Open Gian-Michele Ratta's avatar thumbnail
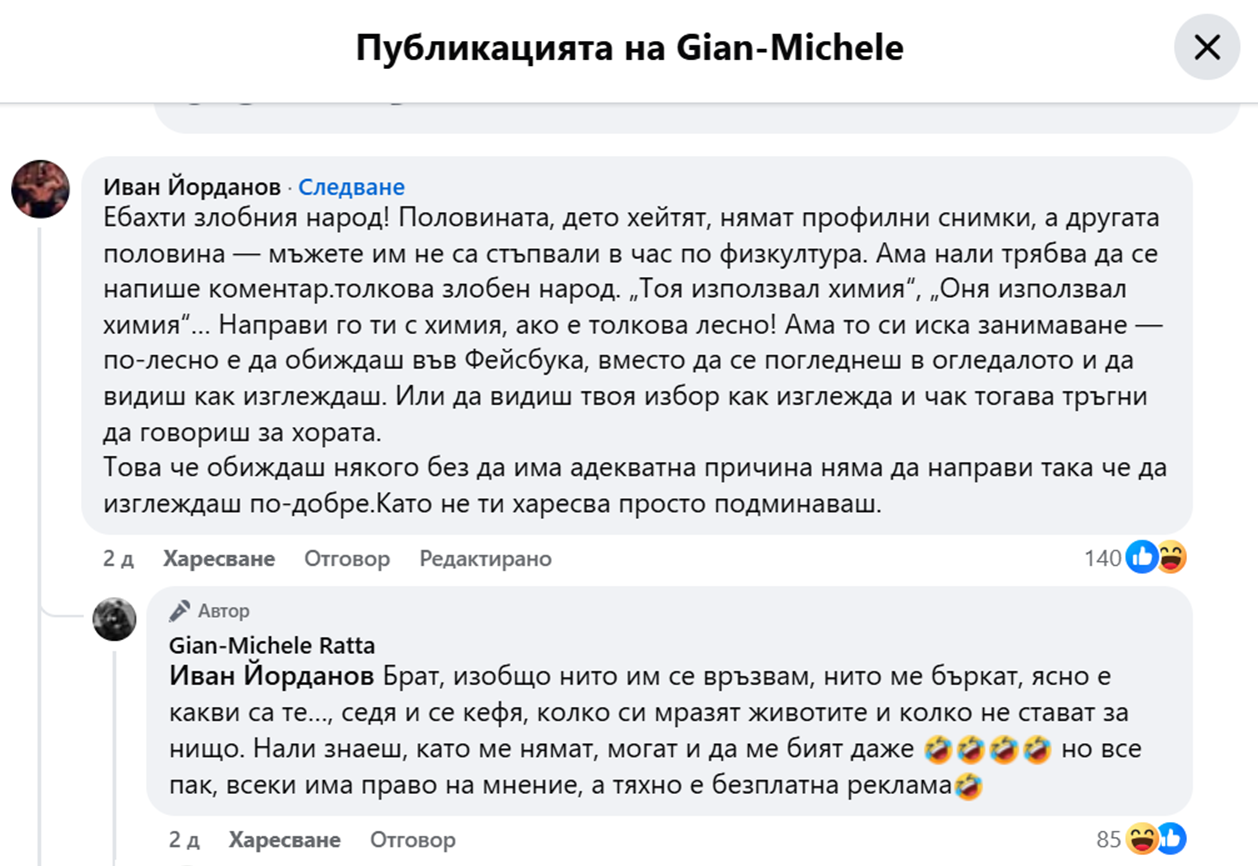The height and width of the screenshot is (866, 1258). pos(114,620)
